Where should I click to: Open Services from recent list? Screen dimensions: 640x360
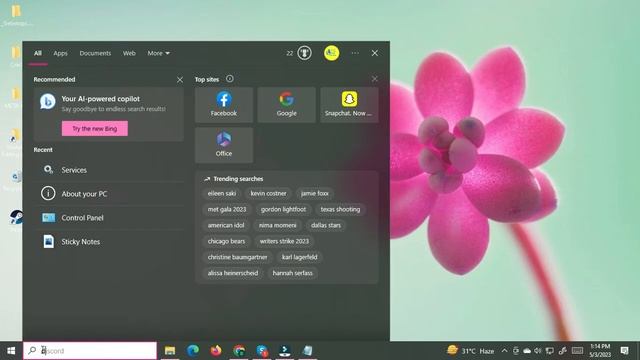pos(109,170)
